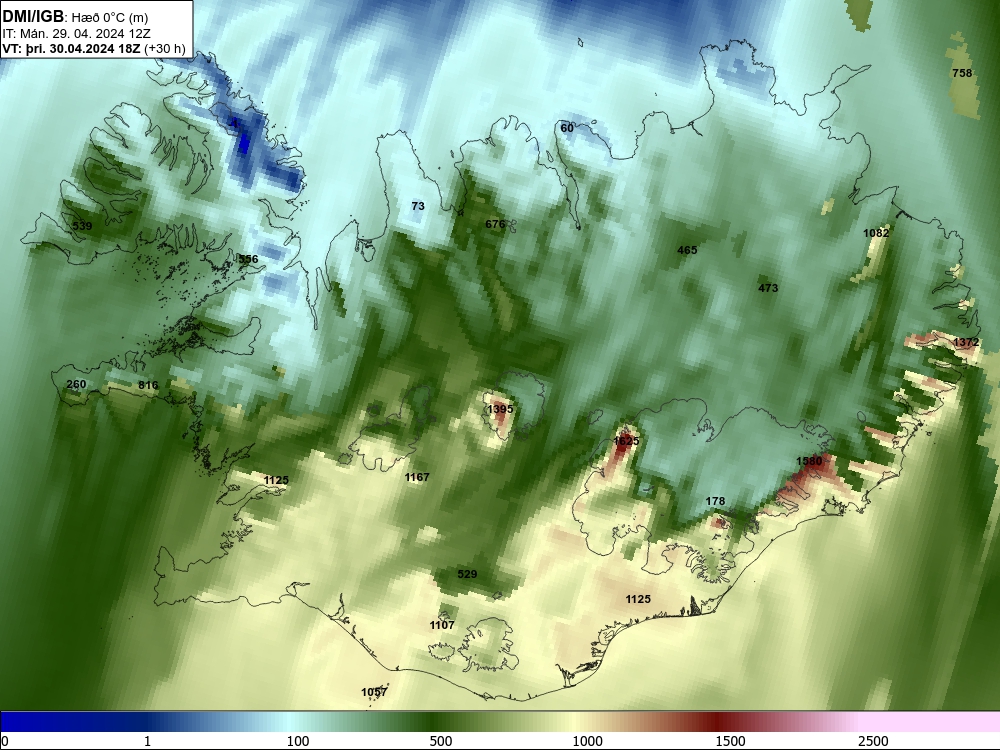Select the 473 height label

click(x=768, y=288)
